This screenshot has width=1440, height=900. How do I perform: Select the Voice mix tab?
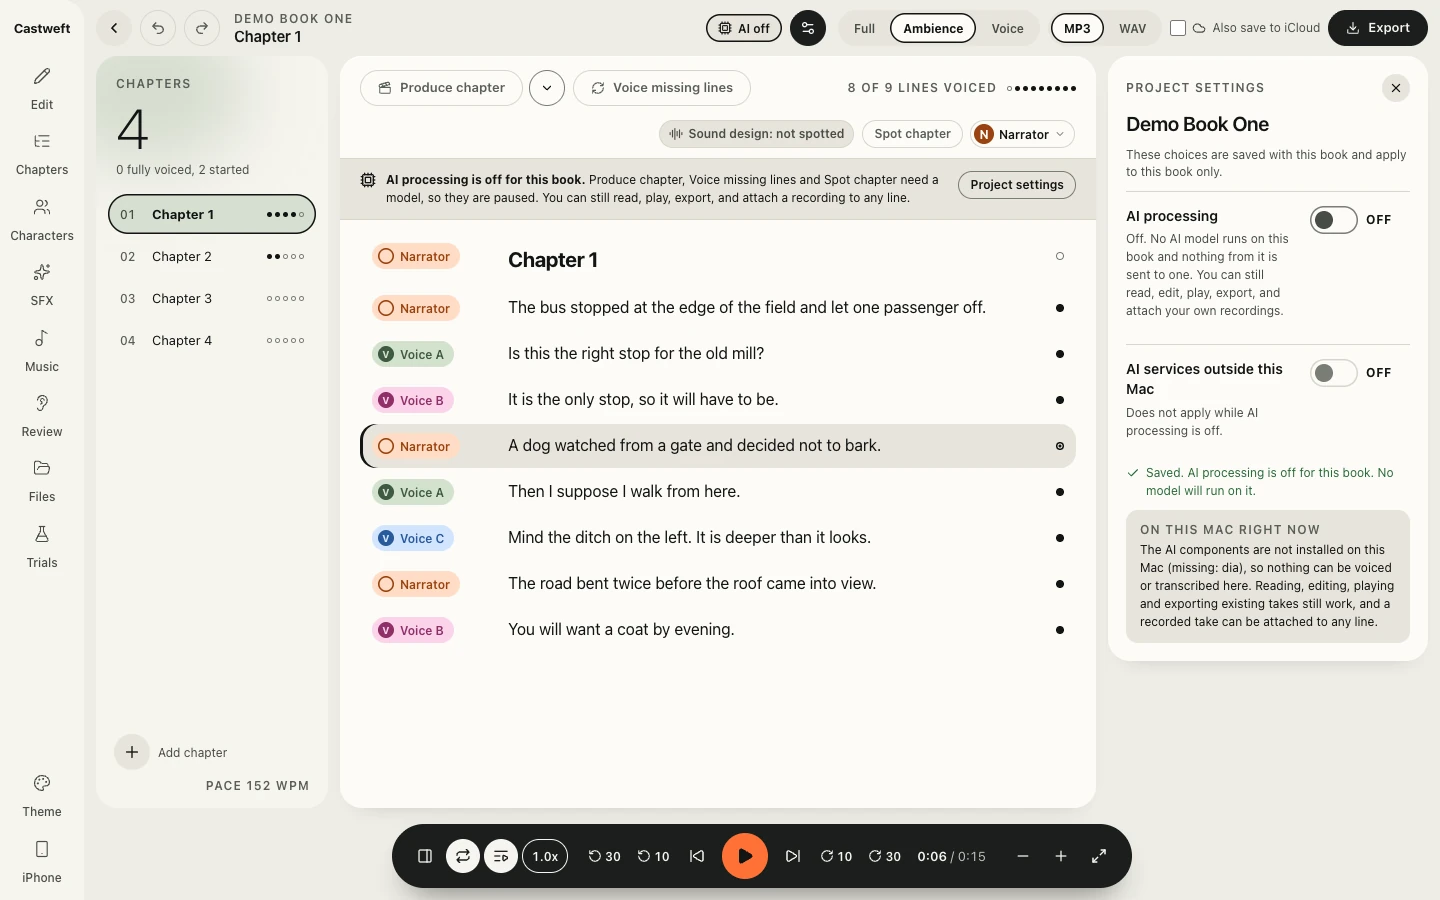pyautogui.click(x=1007, y=28)
